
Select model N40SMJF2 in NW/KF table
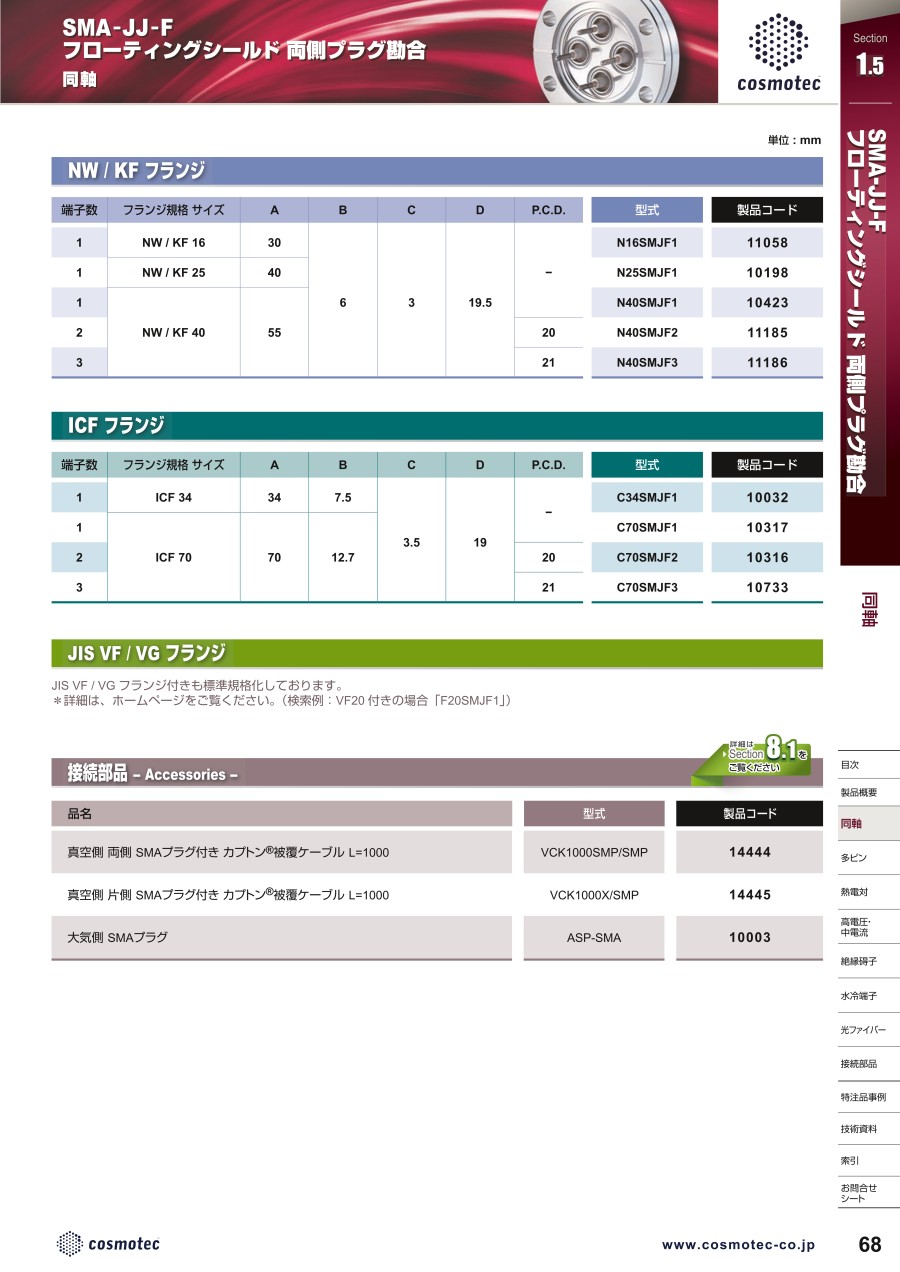click(x=647, y=333)
